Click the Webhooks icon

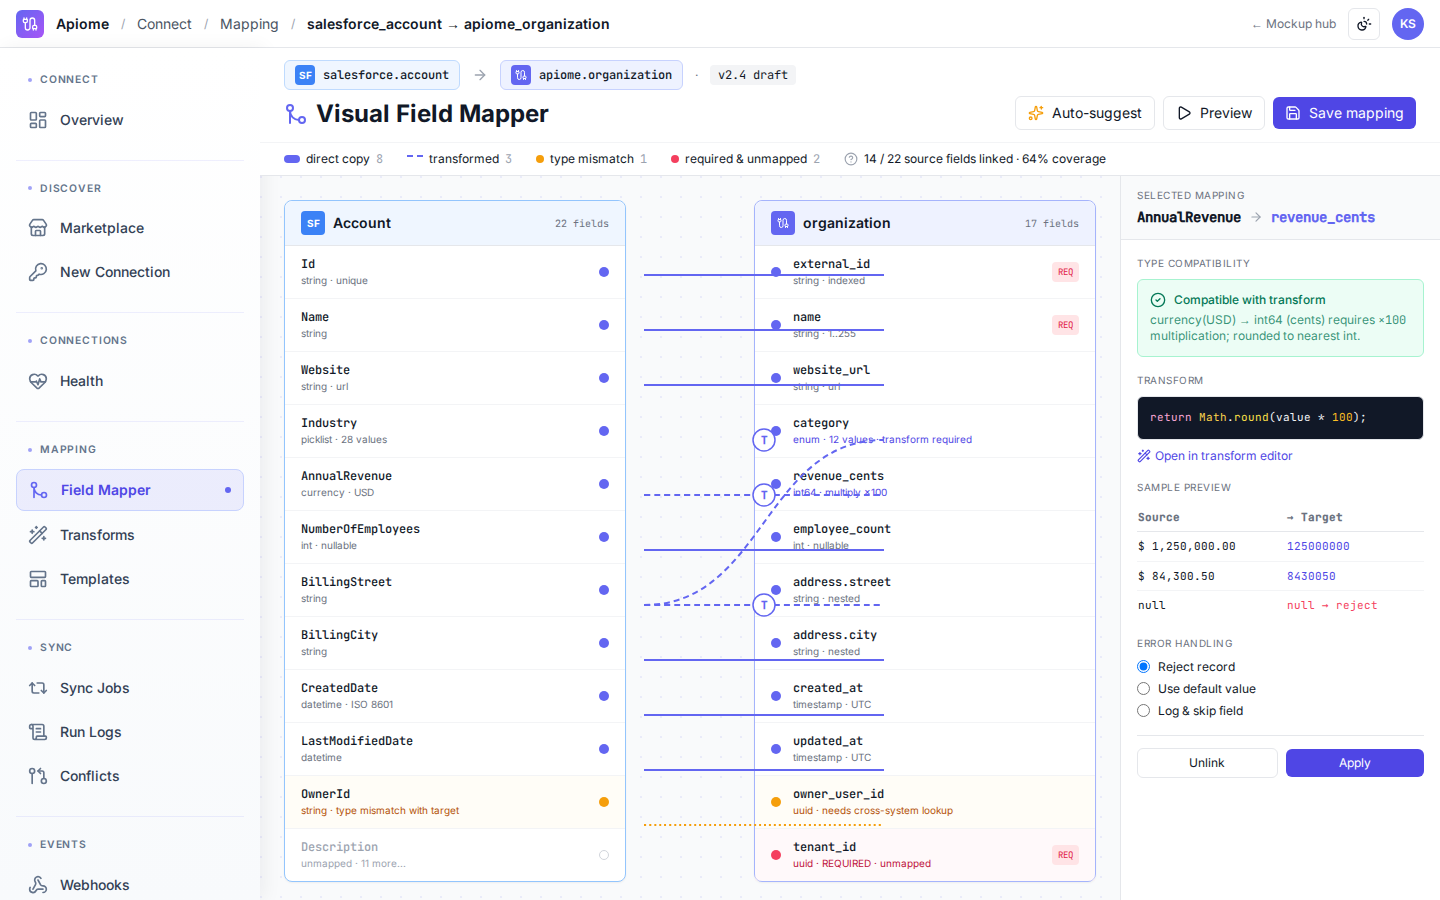point(38,885)
